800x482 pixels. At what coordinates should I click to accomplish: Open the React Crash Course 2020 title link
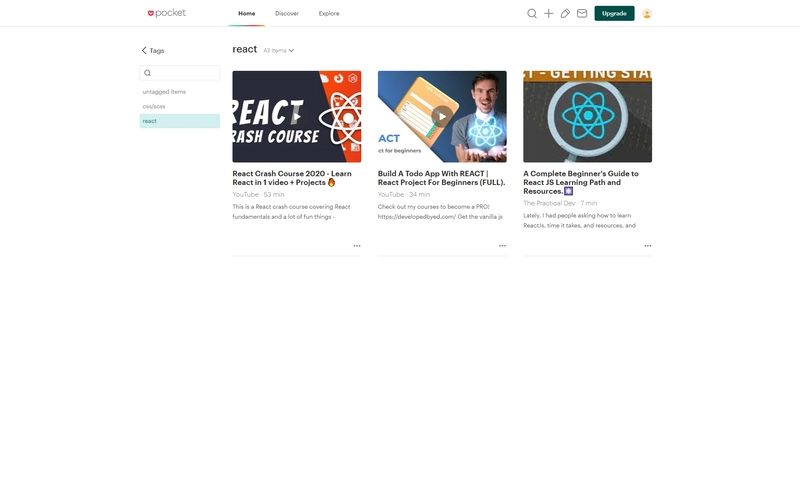click(292, 178)
